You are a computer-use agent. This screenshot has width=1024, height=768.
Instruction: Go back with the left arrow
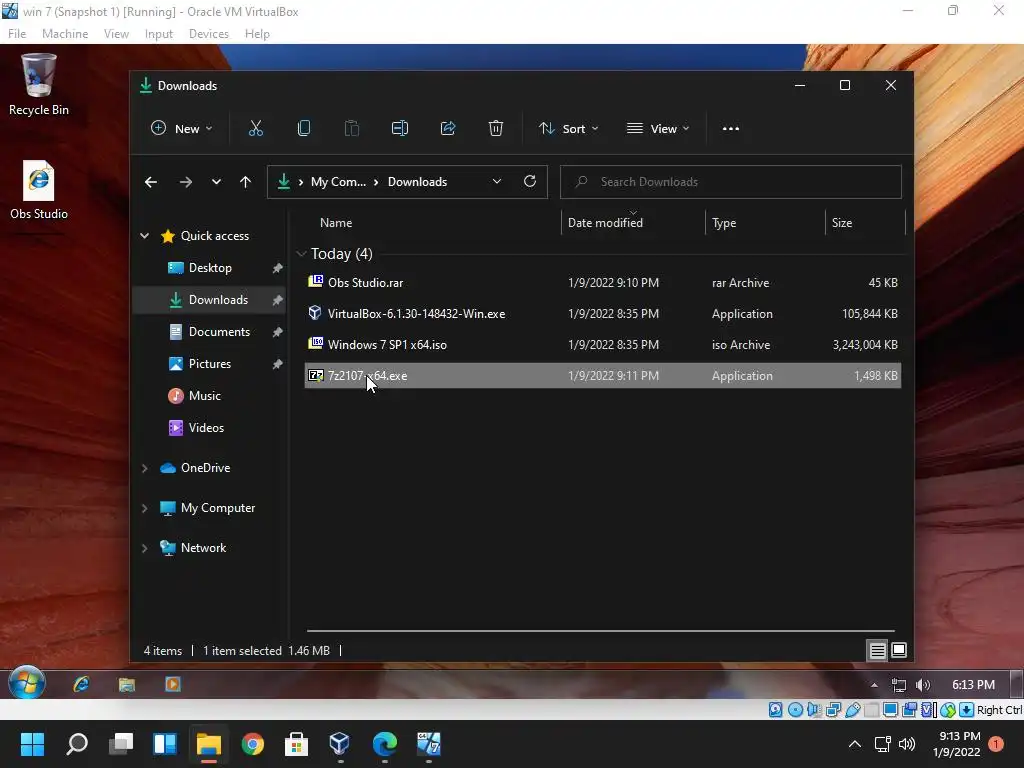151,182
